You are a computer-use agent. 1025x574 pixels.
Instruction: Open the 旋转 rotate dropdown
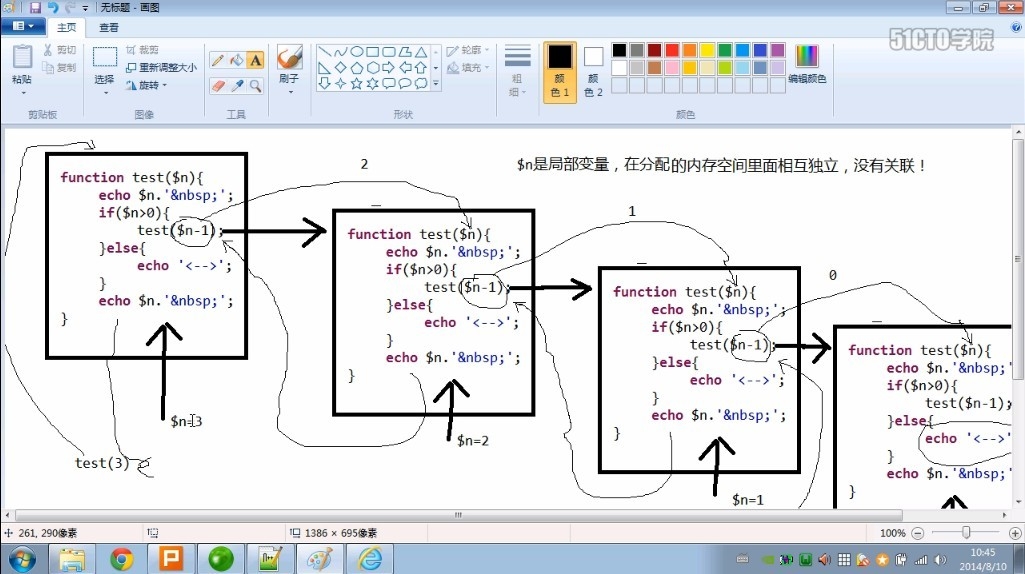[146, 85]
